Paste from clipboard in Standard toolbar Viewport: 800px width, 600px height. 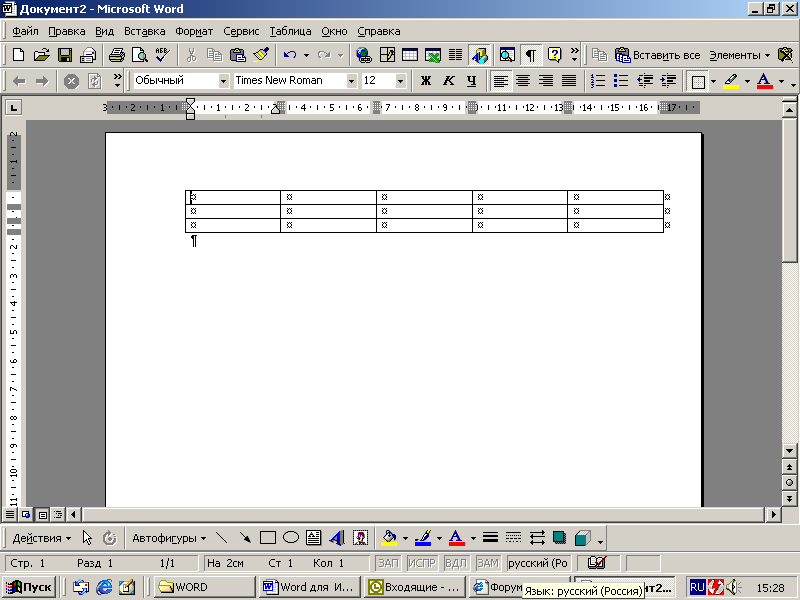(238, 55)
